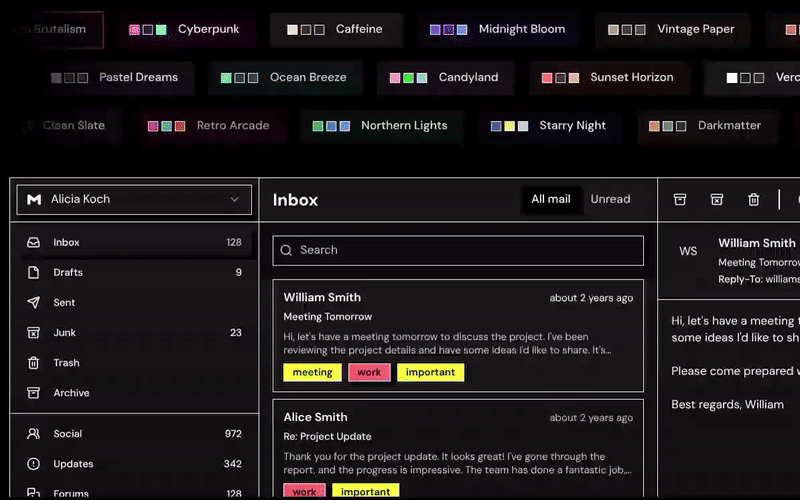This screenshot has height=500, width=800.
Task: Open the Trash folder label
Action: [x=66, y=363]
